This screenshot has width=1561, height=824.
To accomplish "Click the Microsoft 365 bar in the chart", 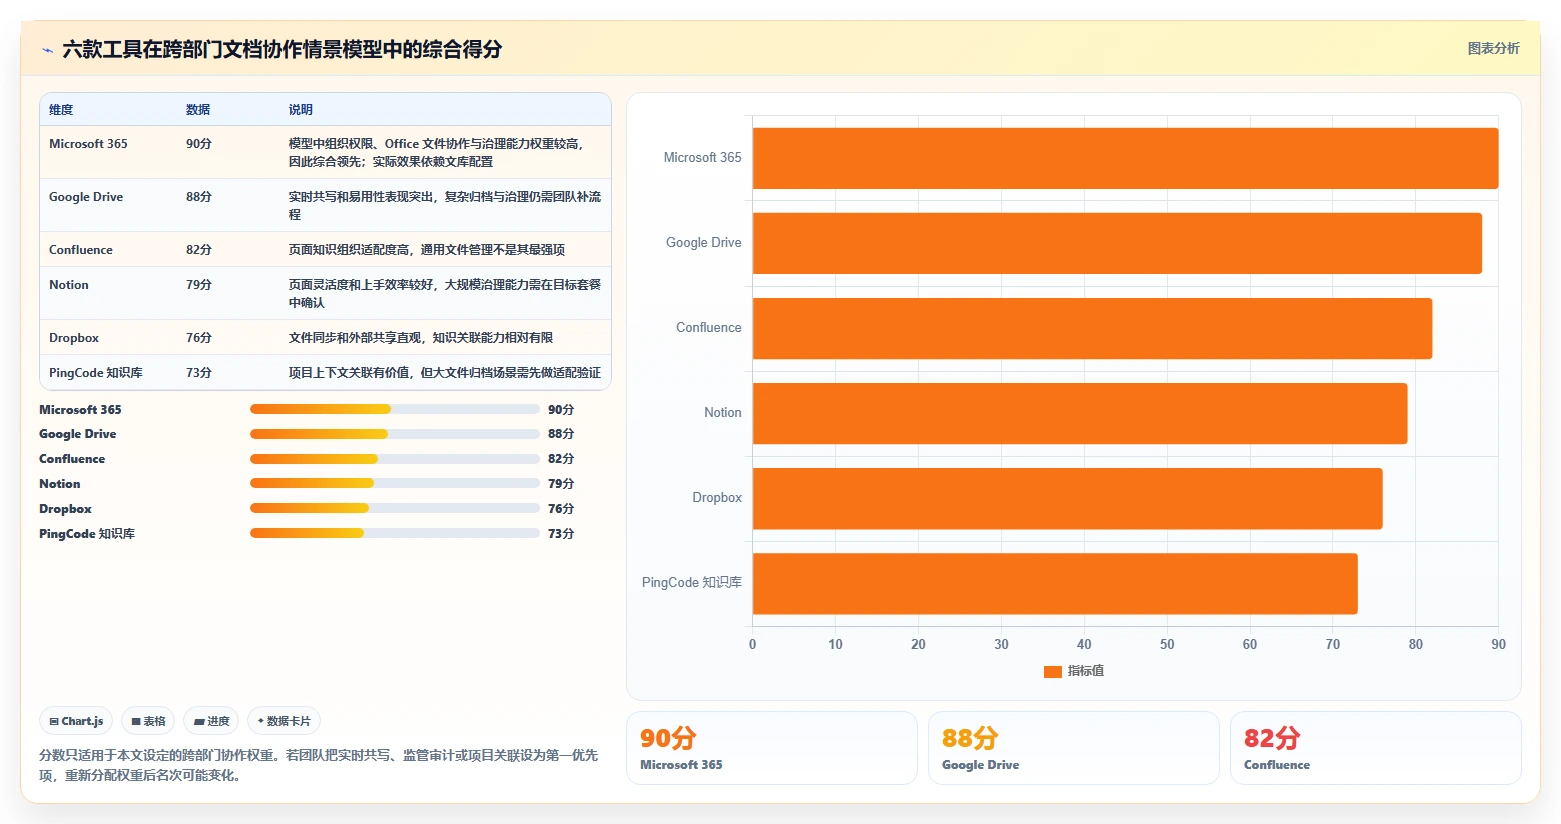I will (1125, 158).
